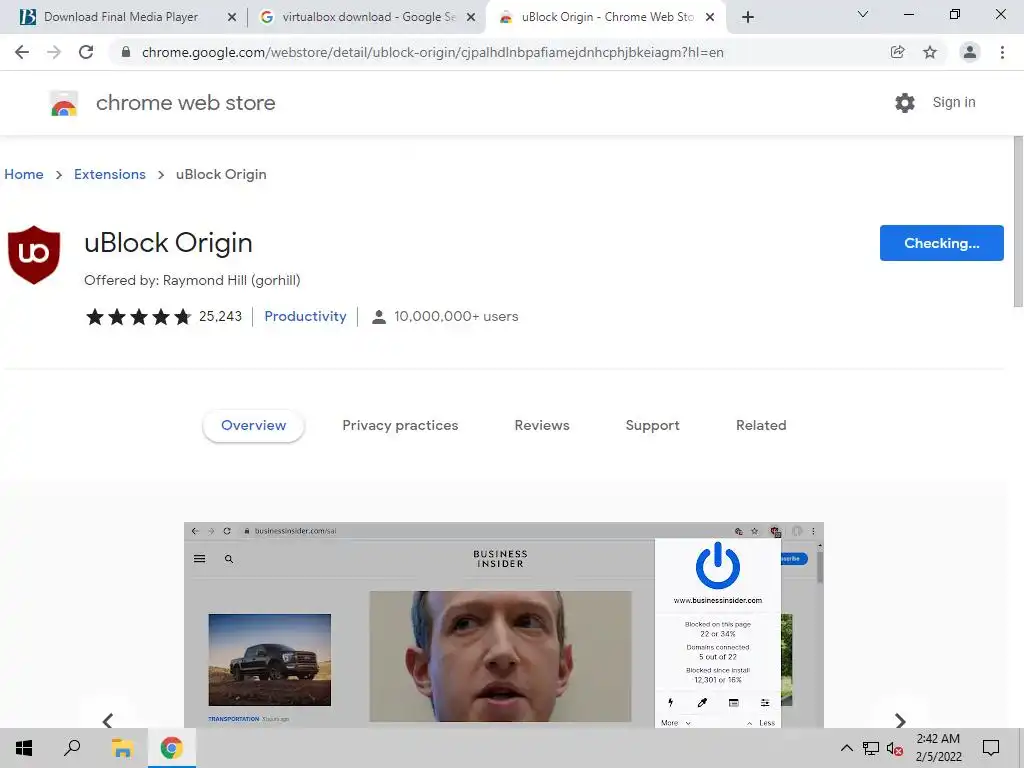Open the Productivity category link

point(306,316)
